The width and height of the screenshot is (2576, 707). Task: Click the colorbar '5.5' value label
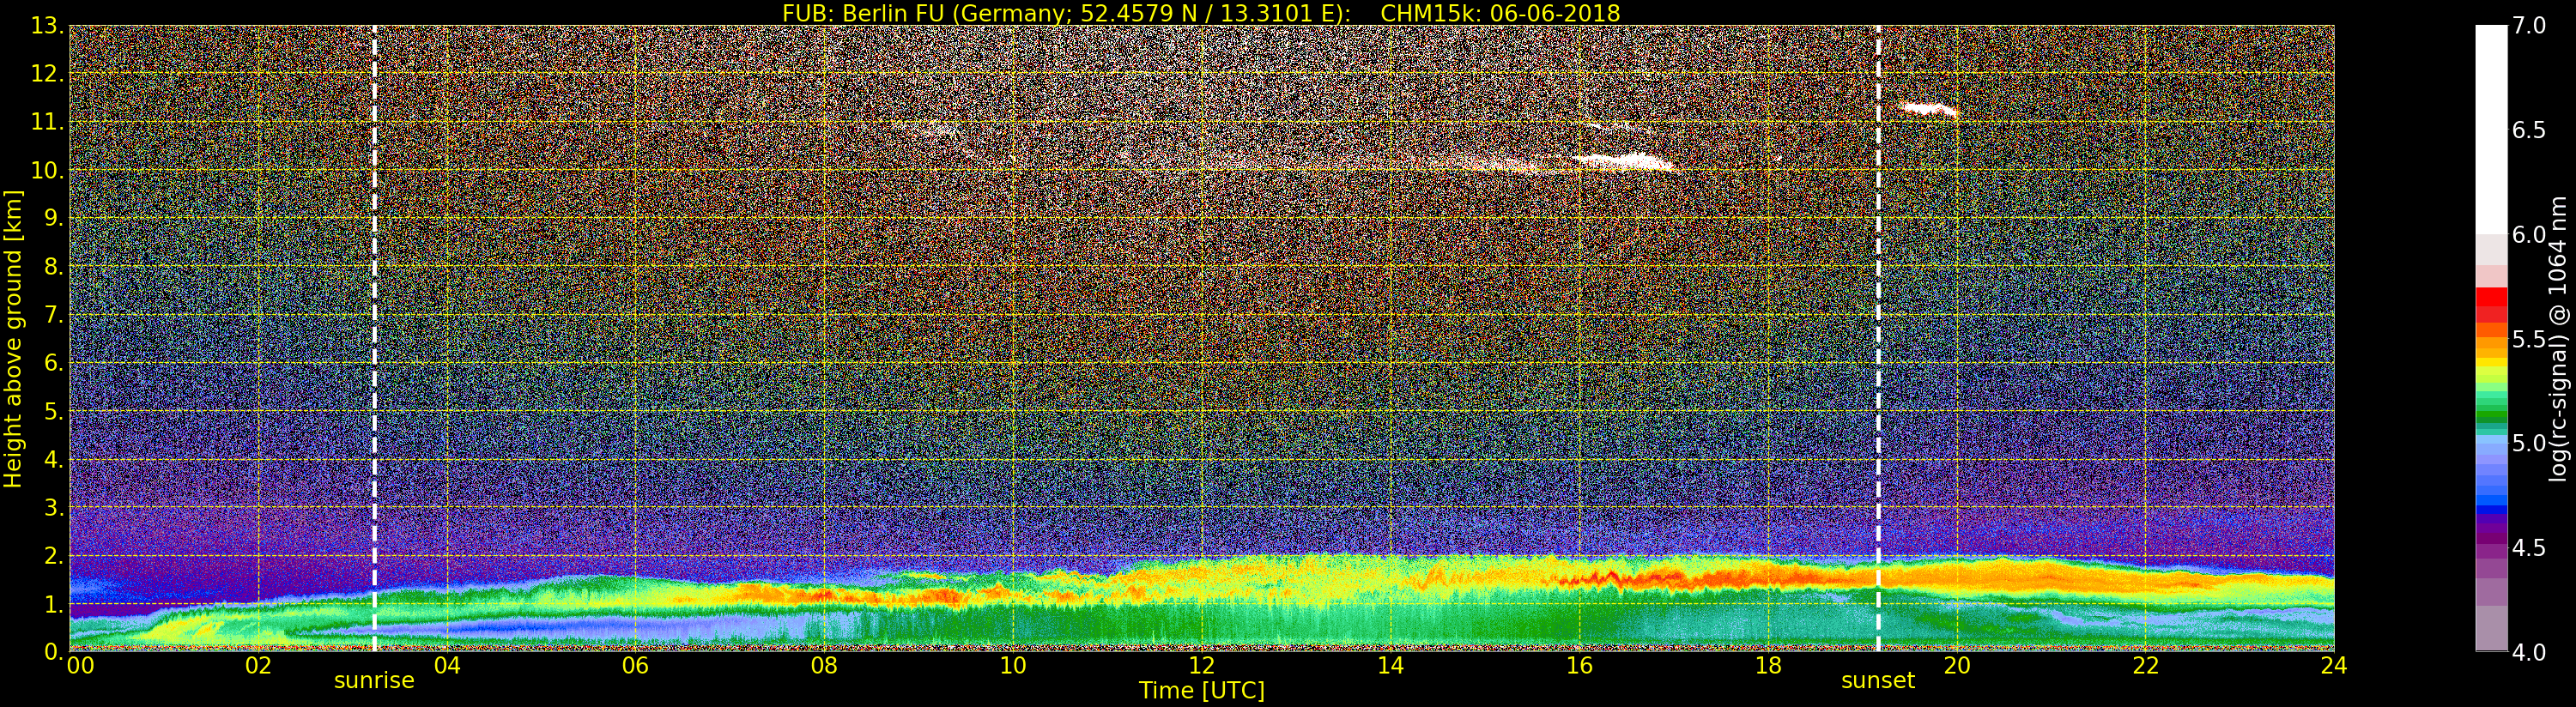pyautogui.click(x=2529, y=339)
